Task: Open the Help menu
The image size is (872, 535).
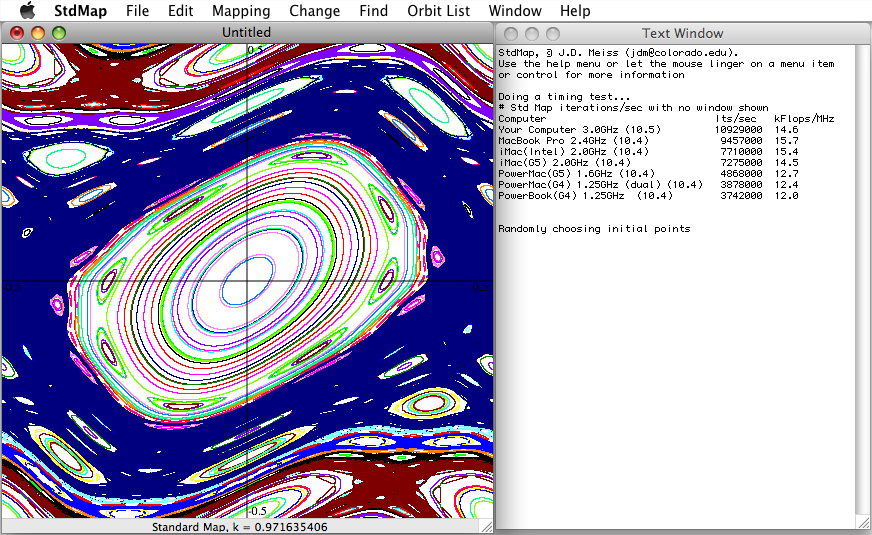Action: point(575,11)
